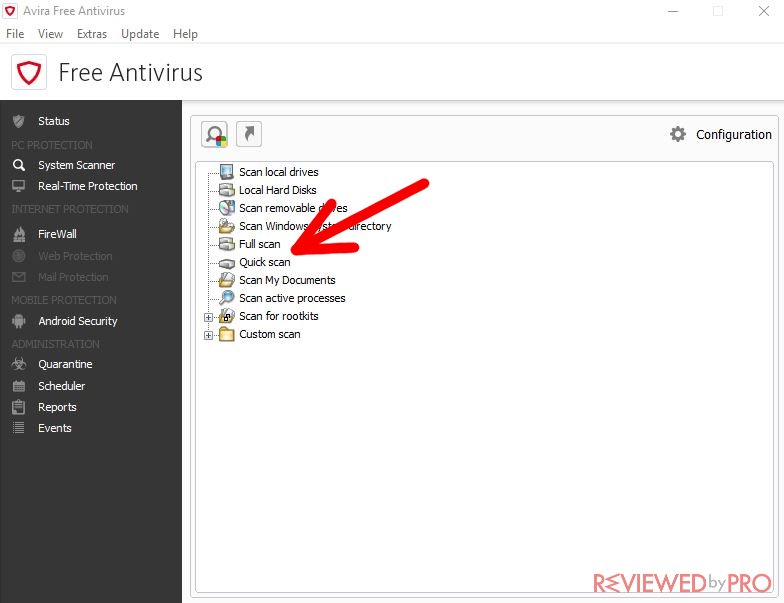Viewport: 784px width, 603px height.
Task: Click the Avira shield logo in header
Action: [x=29, y=72]
